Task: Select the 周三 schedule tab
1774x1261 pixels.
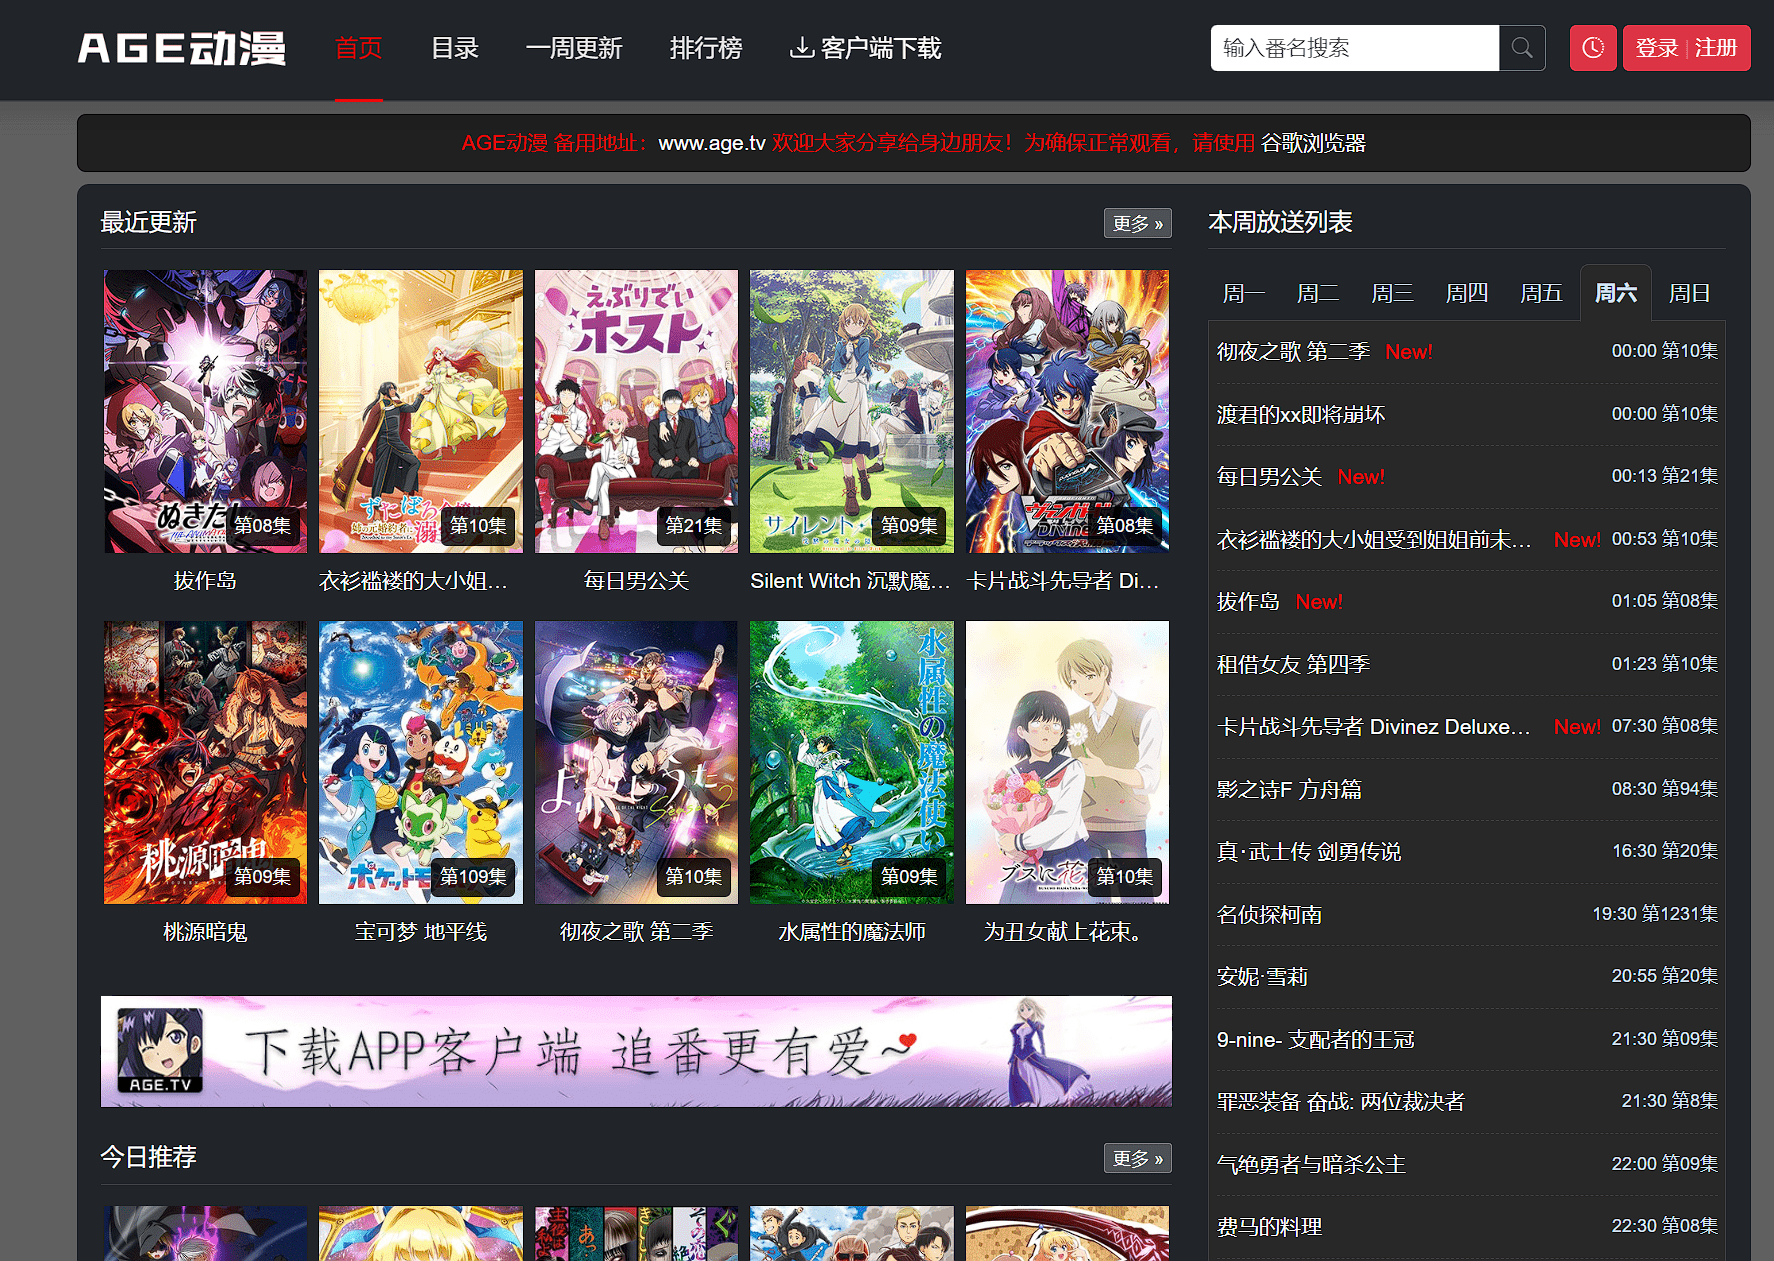Action: (x=1392, y=293)
